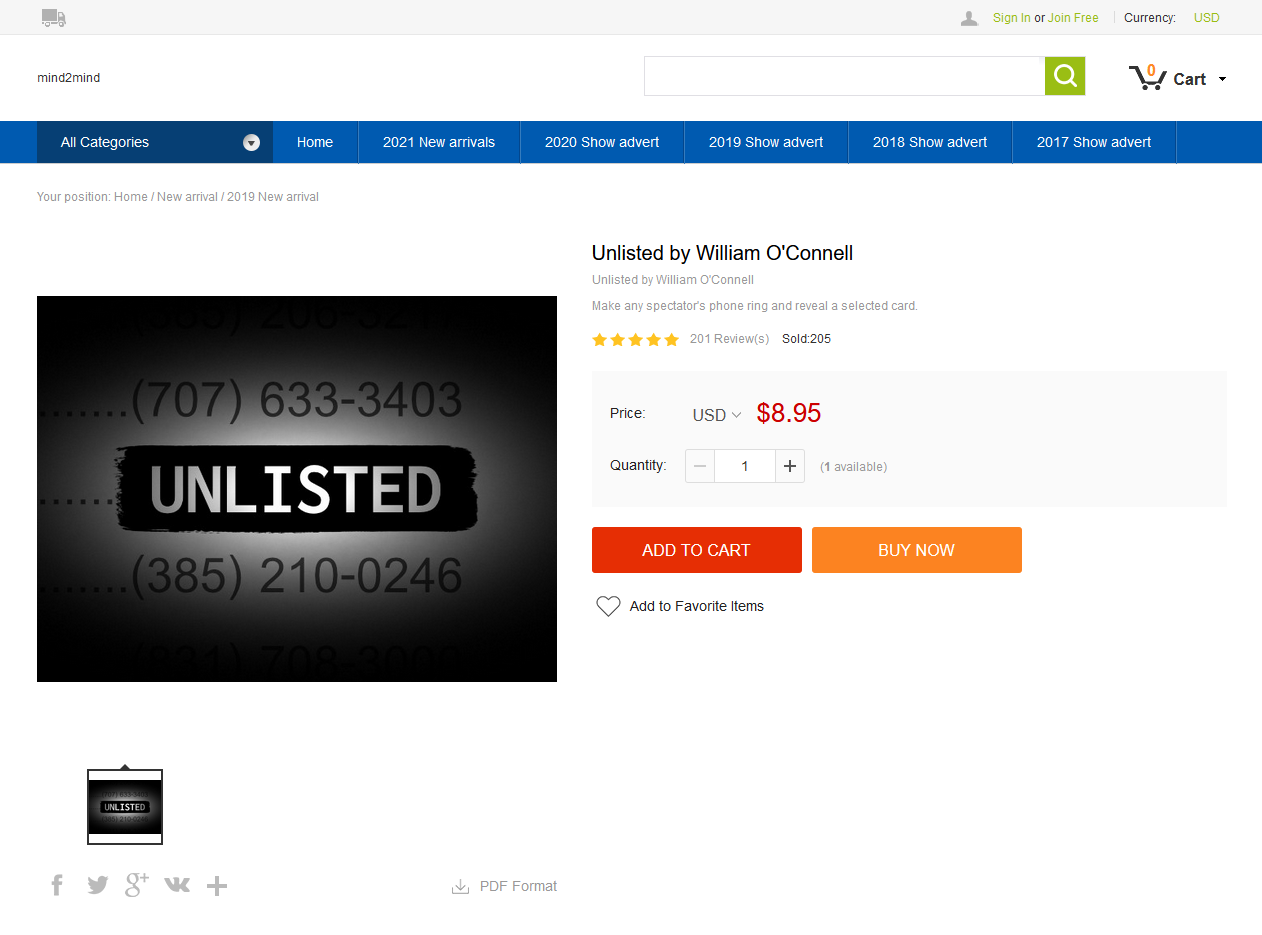This screenshot has height=935, width=1262.
Task: Click the green search magnifier button
Action: pos(1065,76)
